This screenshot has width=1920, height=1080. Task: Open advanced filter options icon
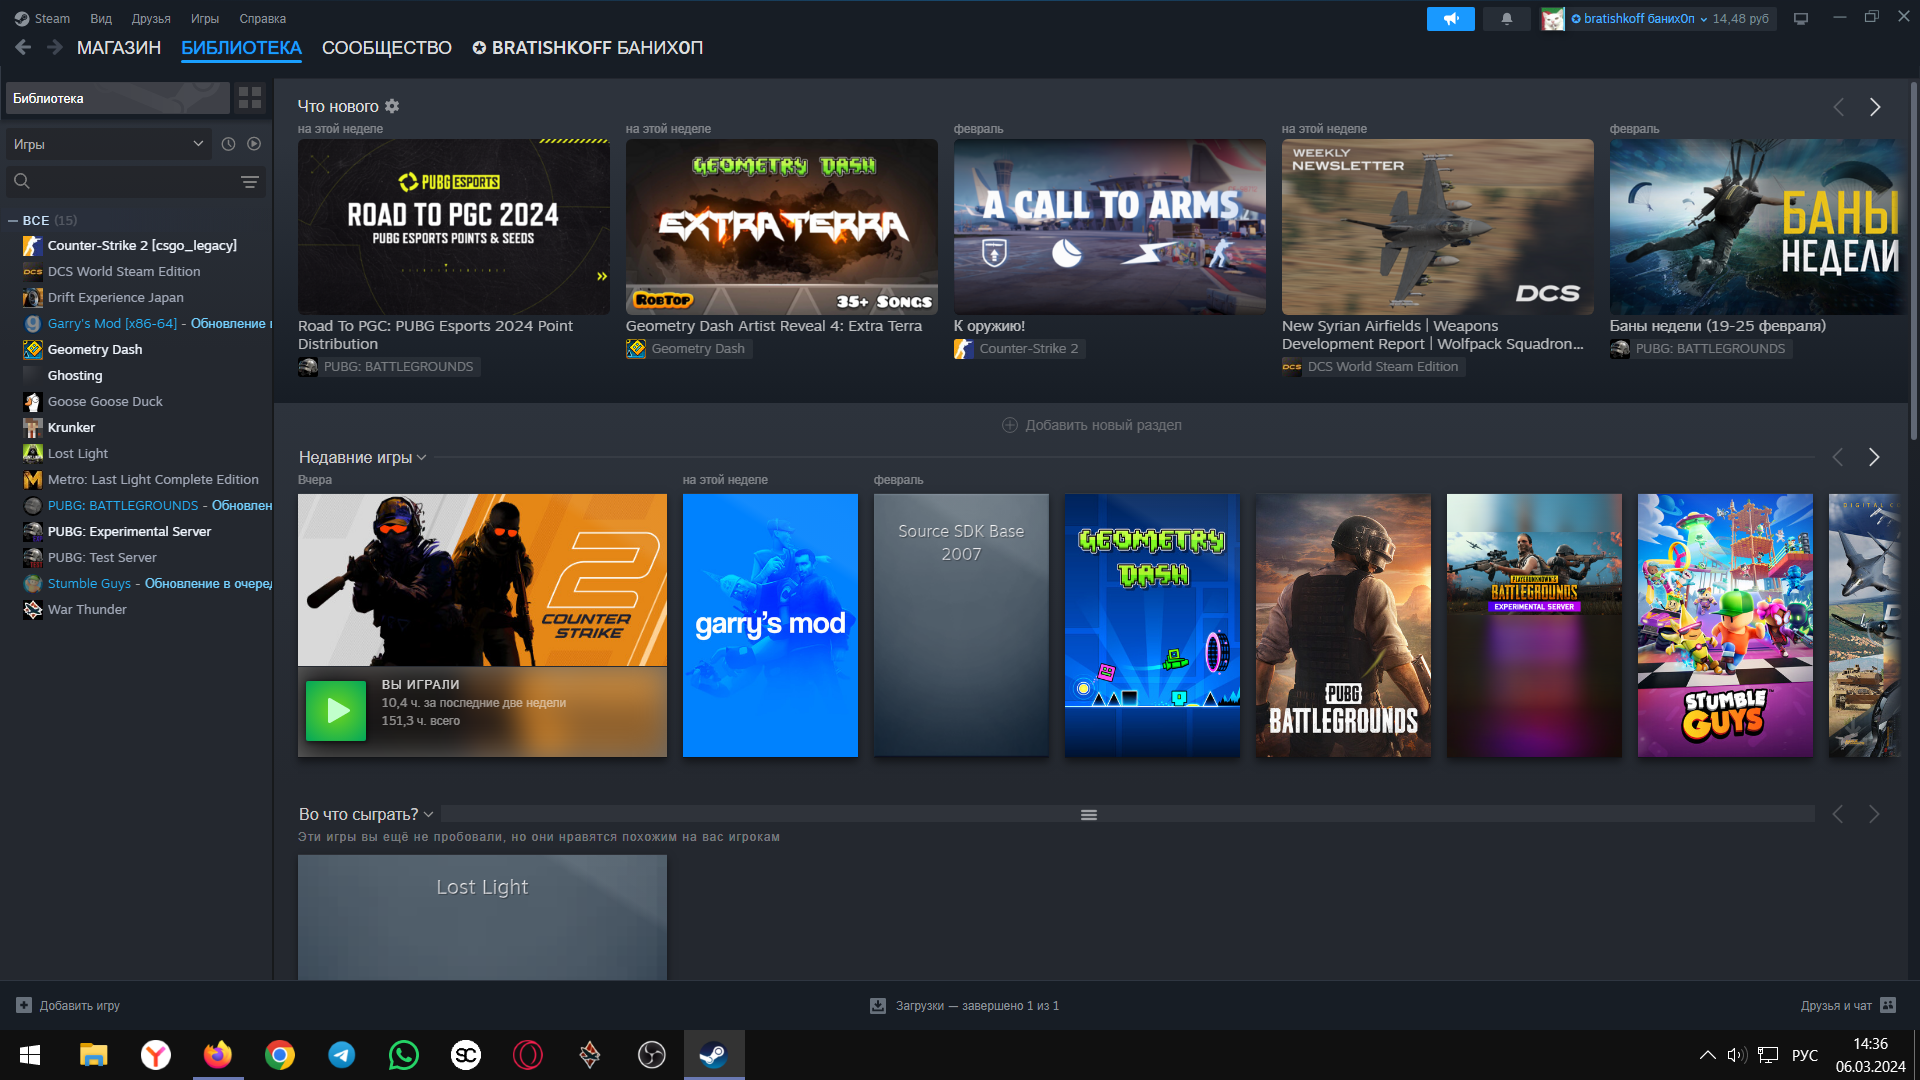click(250, 181)
